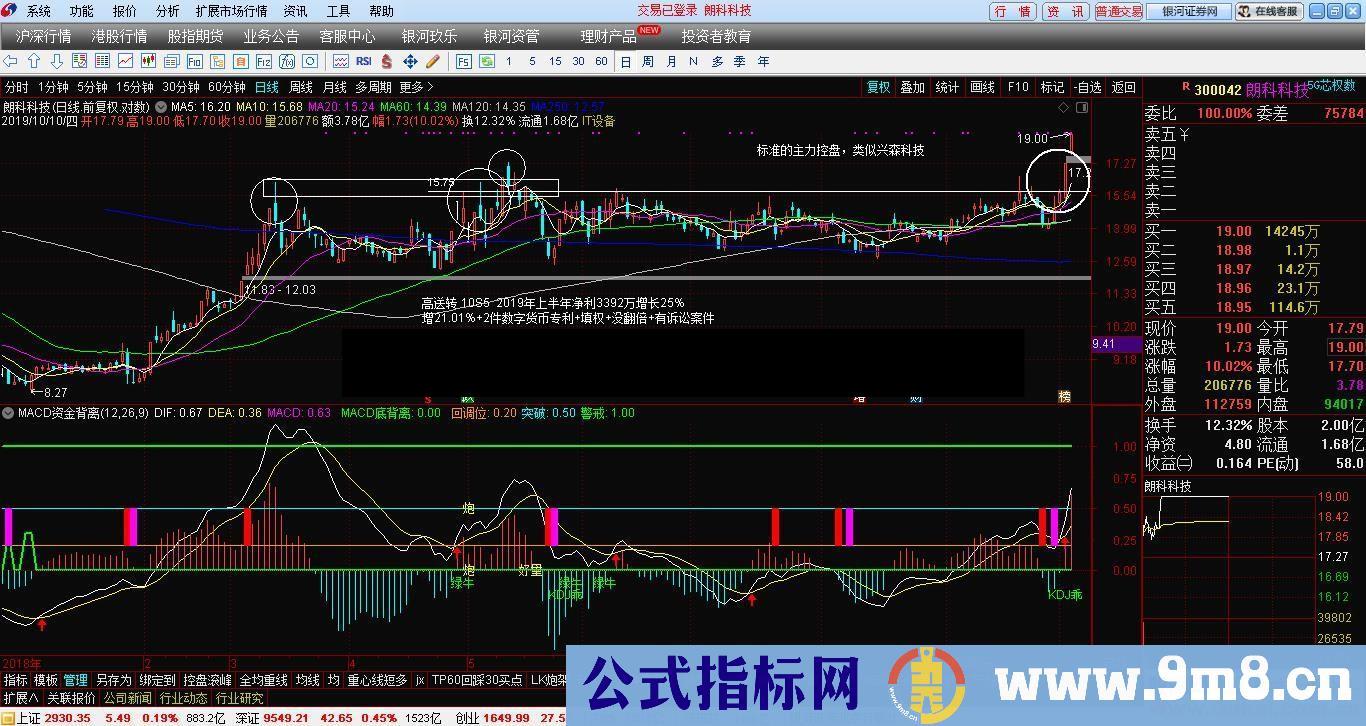The width and height of the screenshot is (1366, 726).
Task: Open the 系统 menu
Action: click(x=38, y=11)
